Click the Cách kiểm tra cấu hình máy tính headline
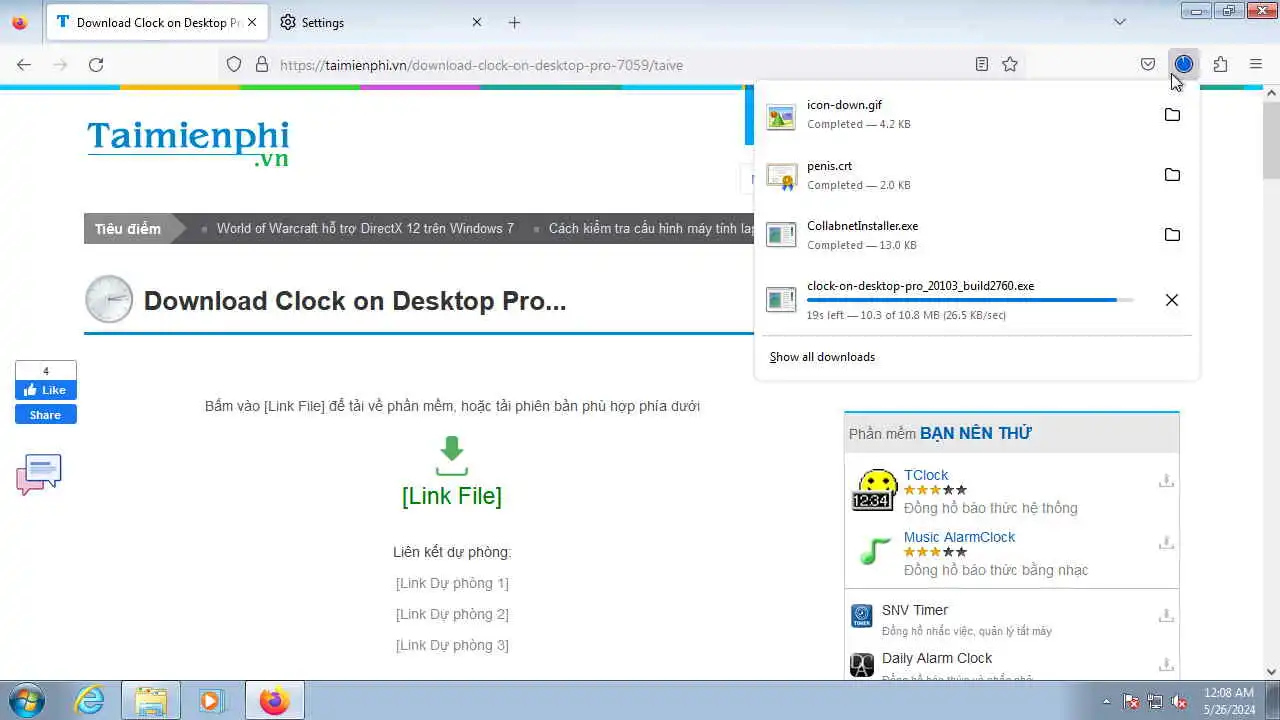1280x720 pixels. [651, 229]
